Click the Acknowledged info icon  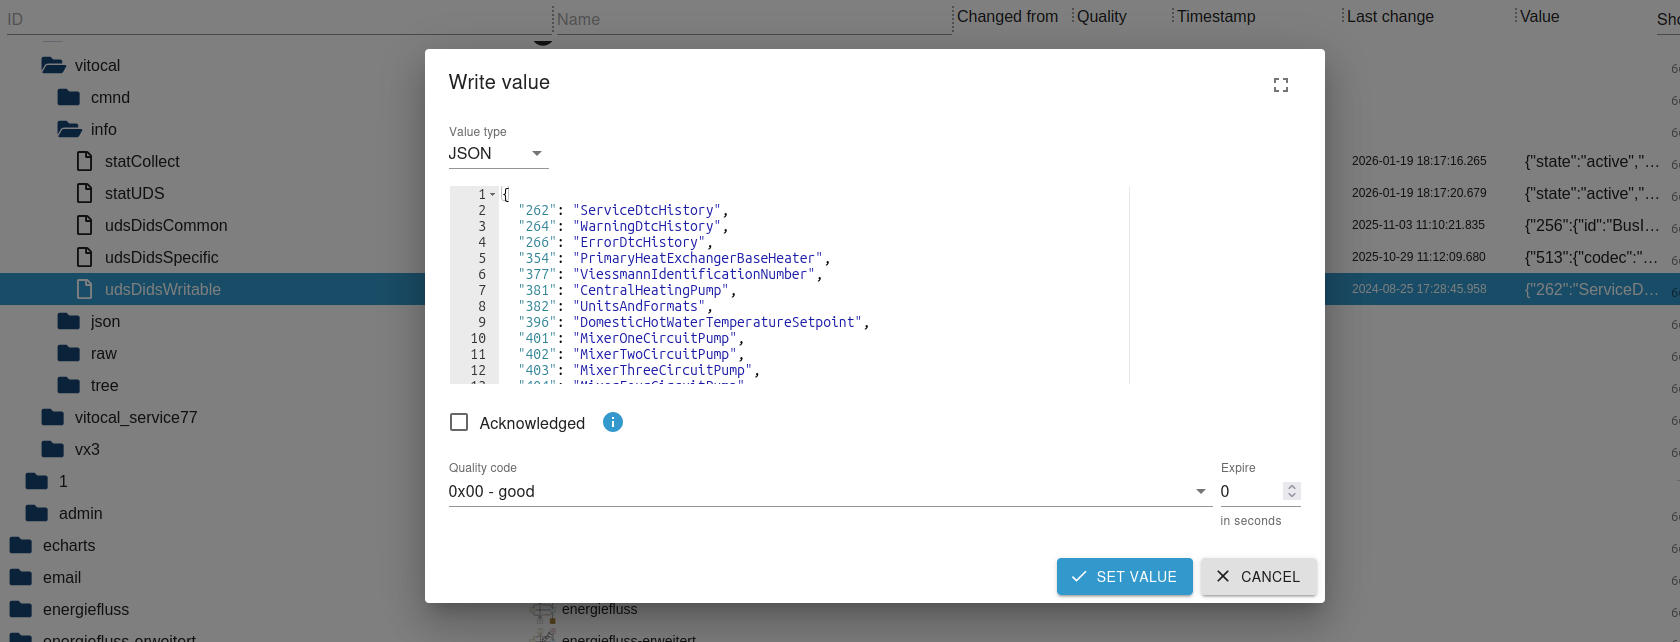(x=613, y=422)
